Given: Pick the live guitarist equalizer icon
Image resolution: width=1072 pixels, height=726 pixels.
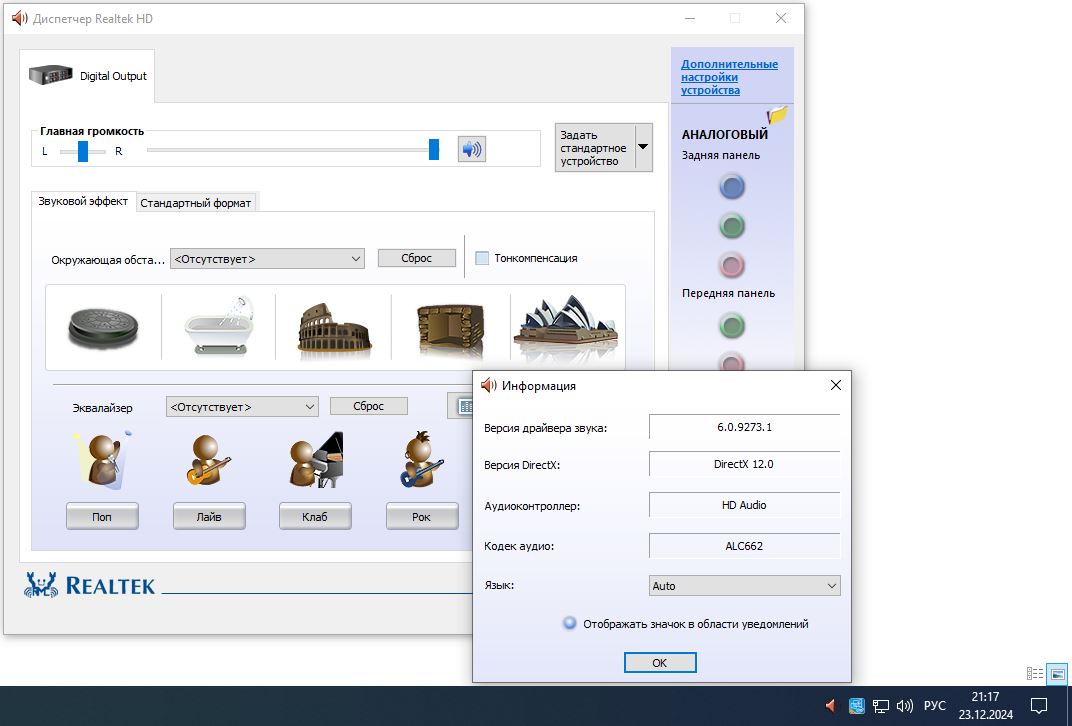Looking at the screenshot, I should pyautogui.click(x=209, y=459).
